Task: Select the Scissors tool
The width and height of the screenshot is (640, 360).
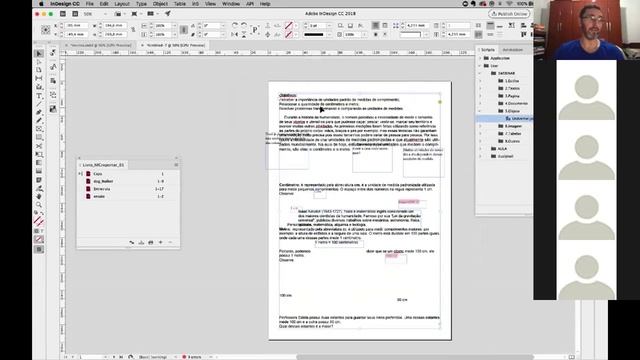Action: 39,146
